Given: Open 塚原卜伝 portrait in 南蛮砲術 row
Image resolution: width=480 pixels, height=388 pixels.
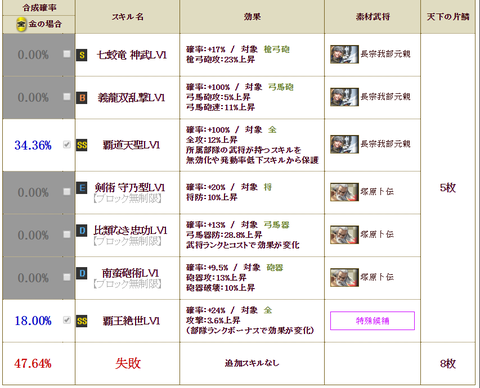Looking at the screenshot, I should click(x=344, y=277).
